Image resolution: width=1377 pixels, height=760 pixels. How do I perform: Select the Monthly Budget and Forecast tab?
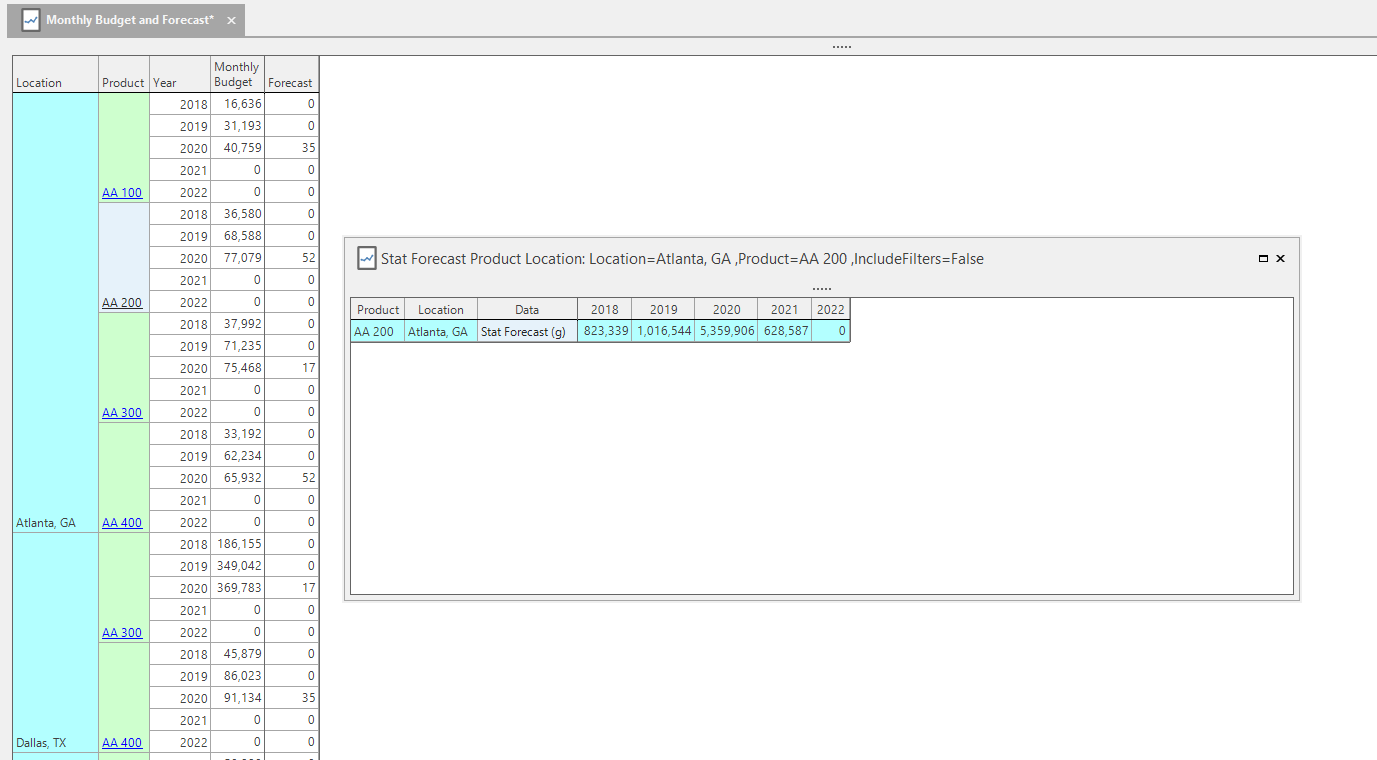click(126, 20)
